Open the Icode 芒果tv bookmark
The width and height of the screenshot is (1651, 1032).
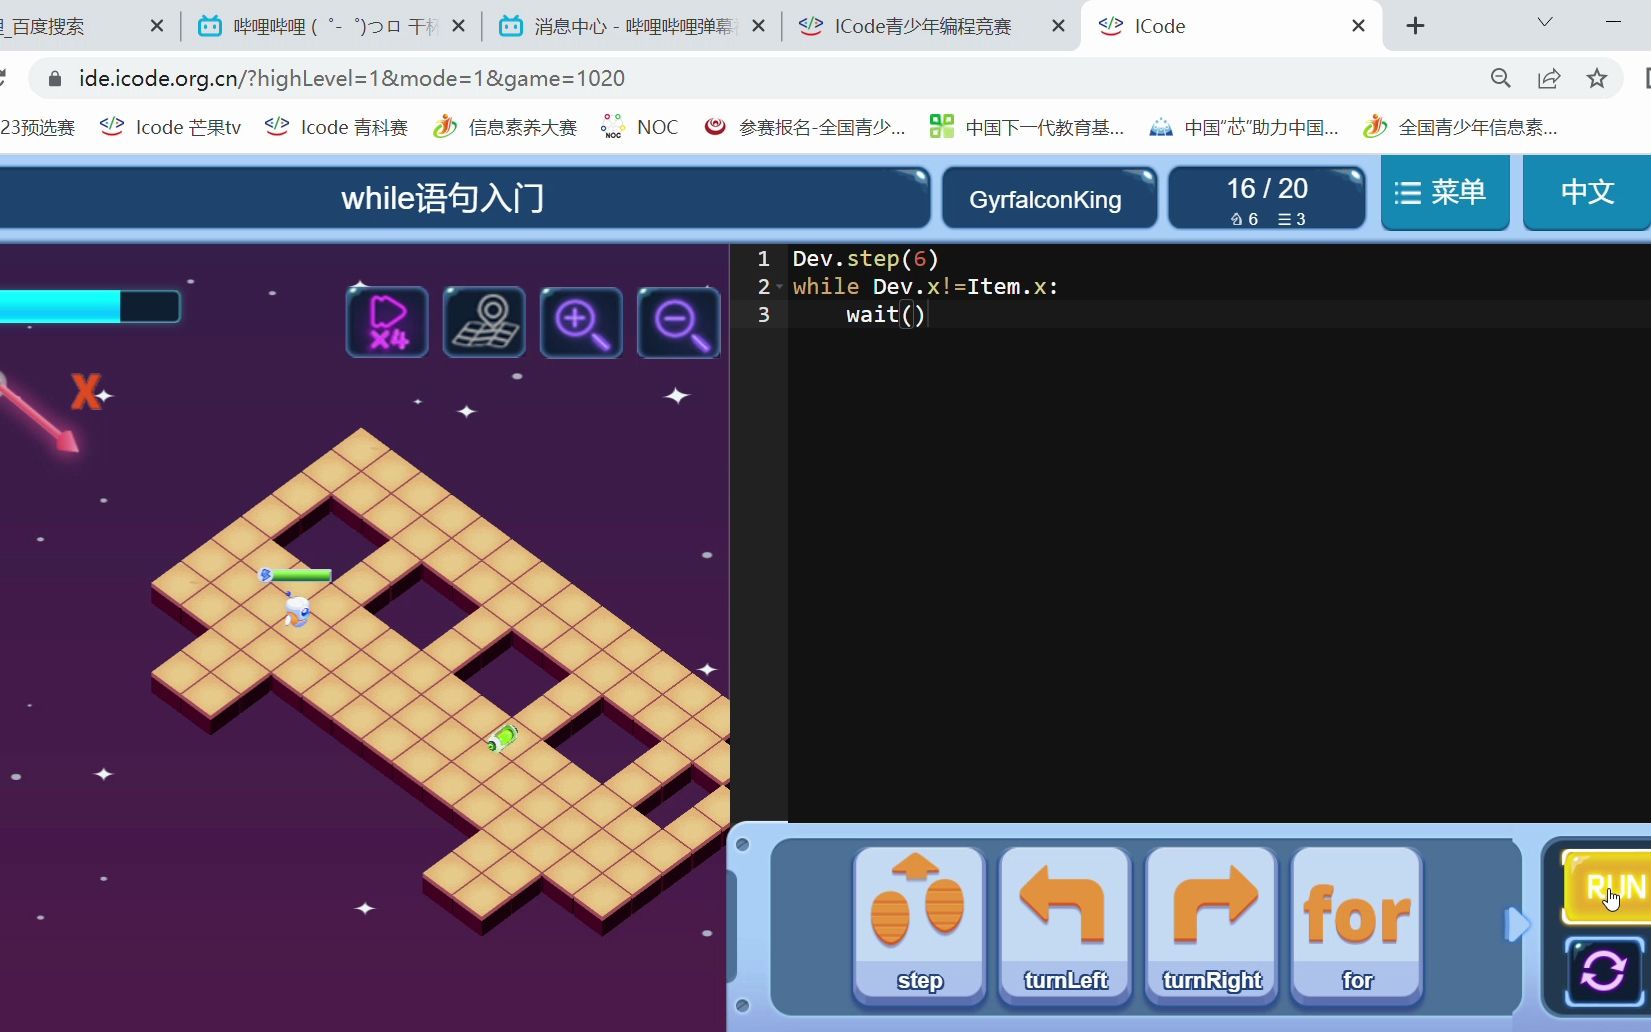[x=171, y=127]
